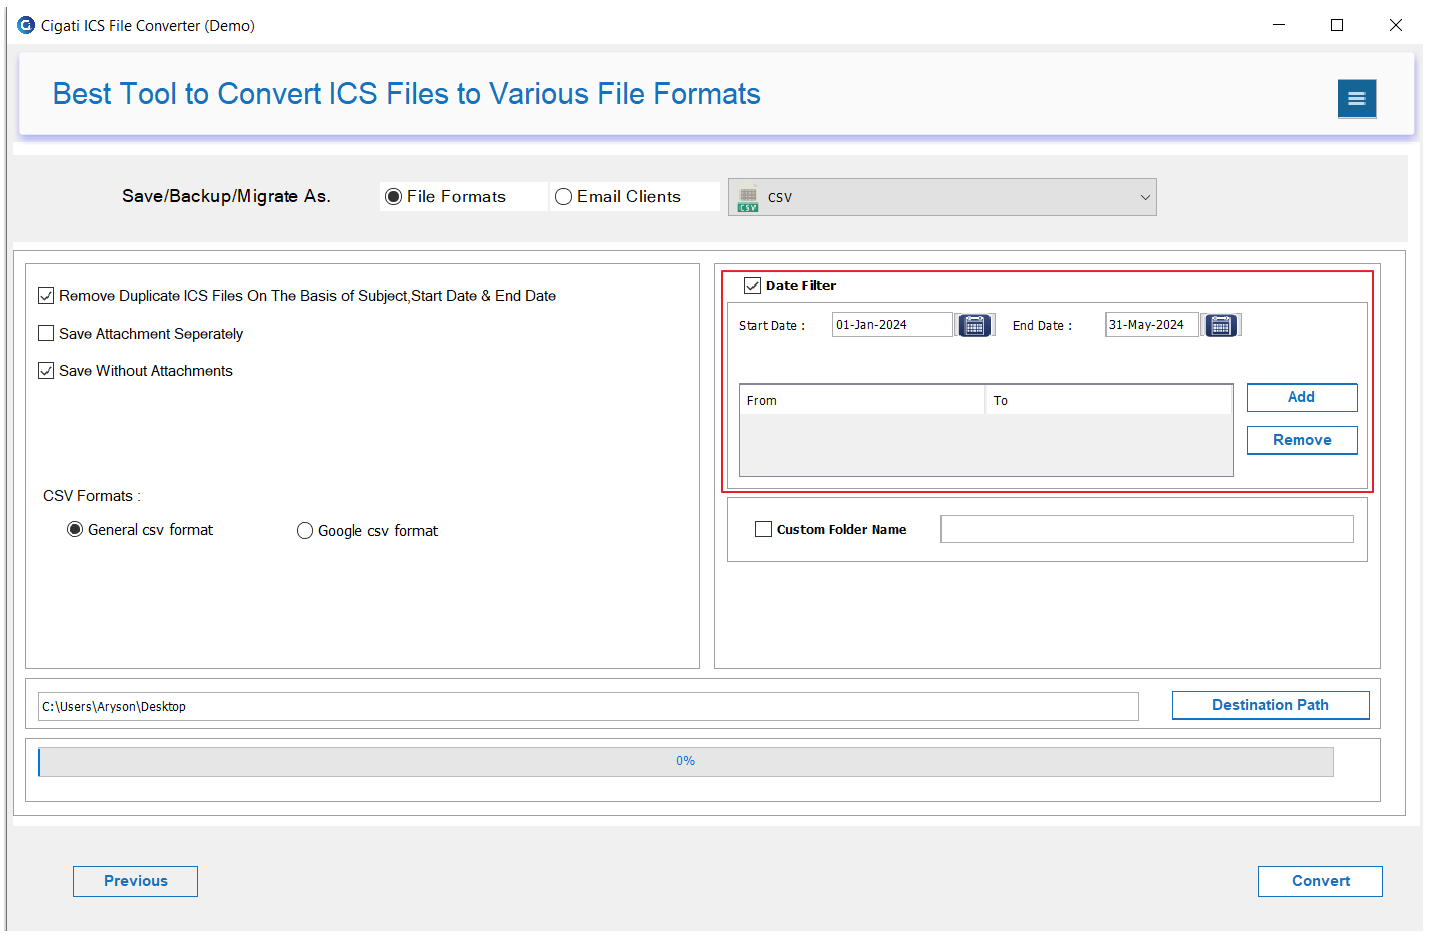Open the End Date calendar picker
The width and height of the screenshot is (1433, 942).
pos(1221,325)
